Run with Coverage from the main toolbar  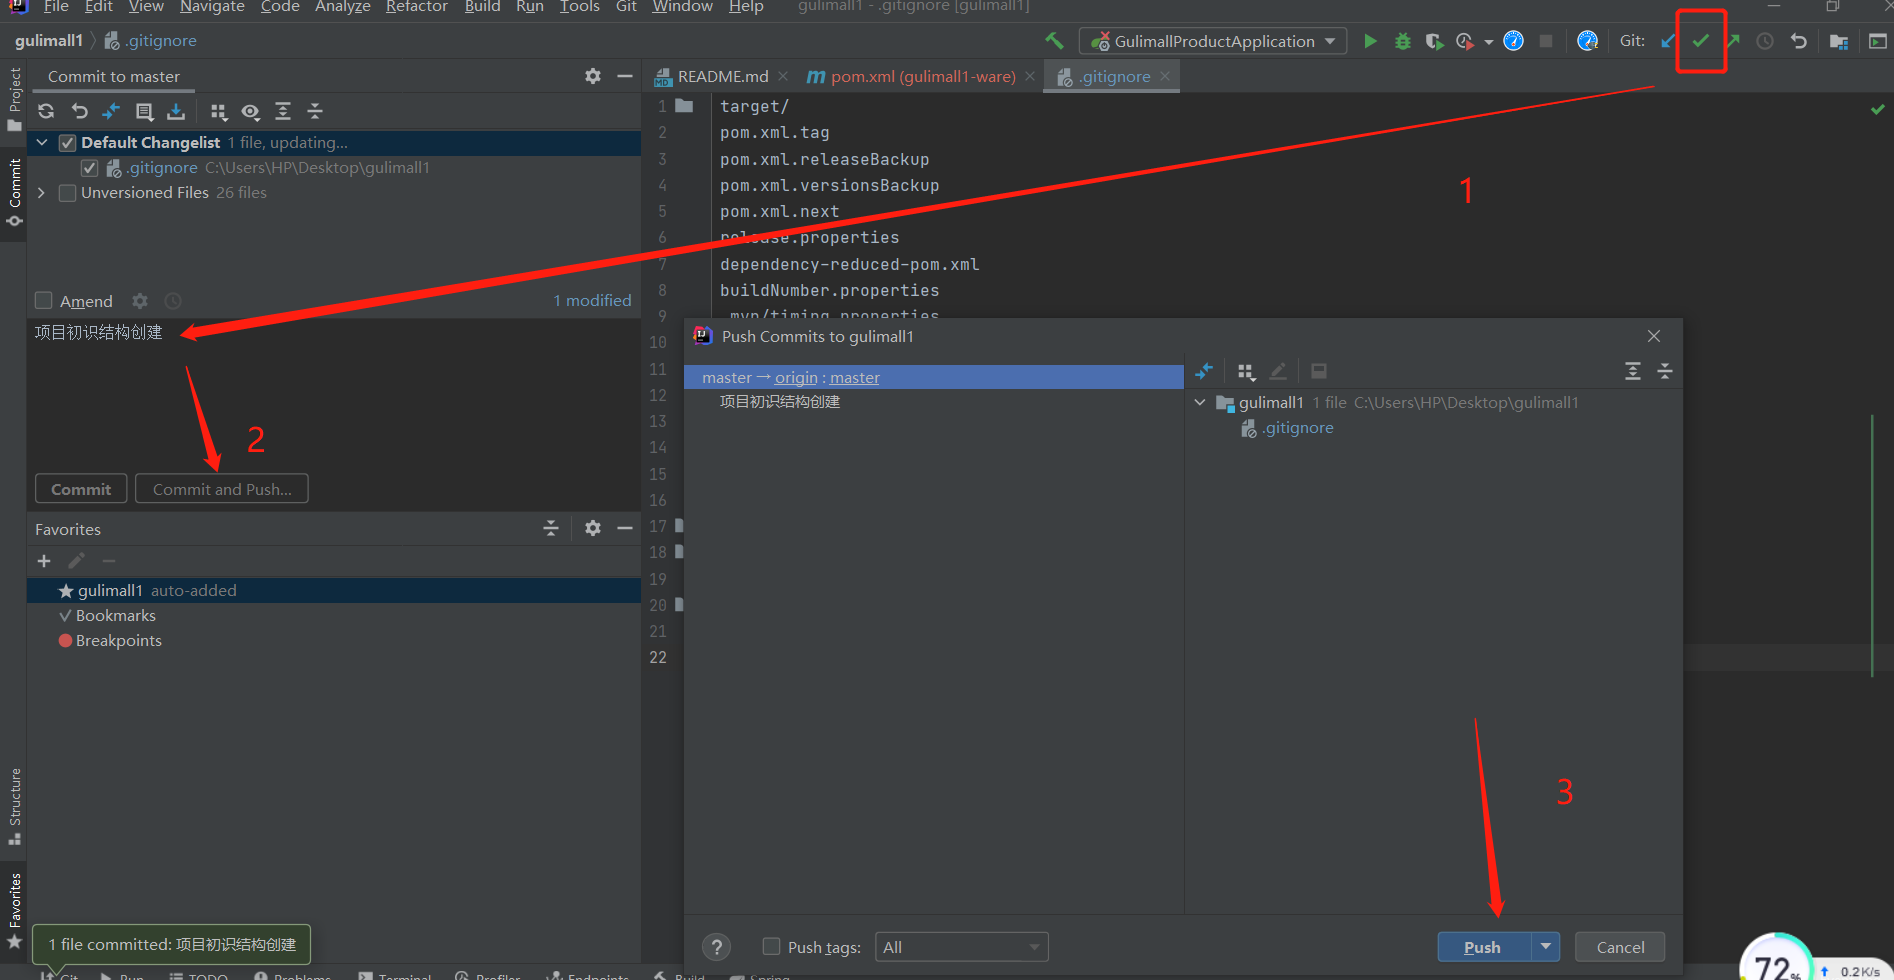tap(1434, 41)
